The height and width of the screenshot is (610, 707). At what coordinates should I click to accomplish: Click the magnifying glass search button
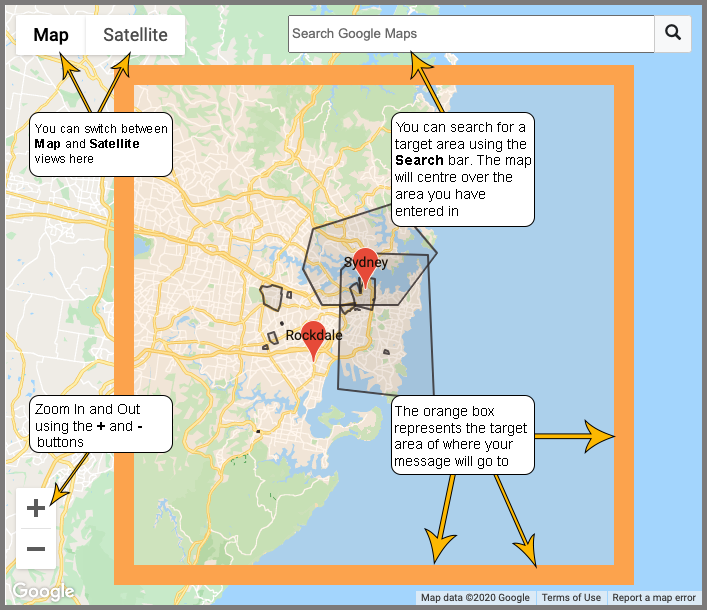click(673, 34)
